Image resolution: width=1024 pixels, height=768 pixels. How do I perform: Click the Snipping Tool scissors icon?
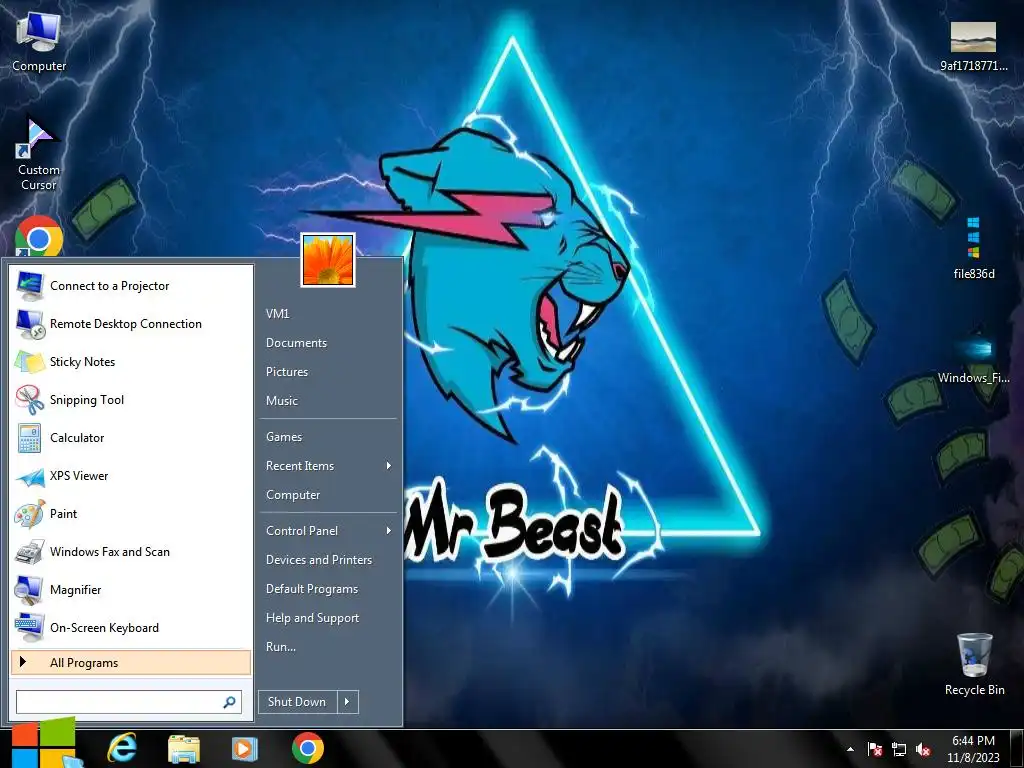(29, 400)
